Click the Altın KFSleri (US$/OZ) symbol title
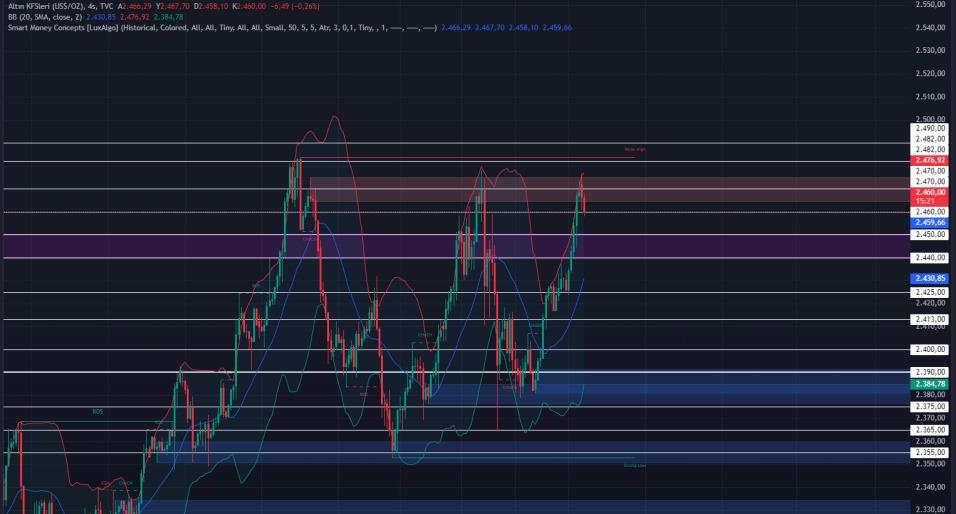Screen dimensions: 956x514 coord(42,6)
